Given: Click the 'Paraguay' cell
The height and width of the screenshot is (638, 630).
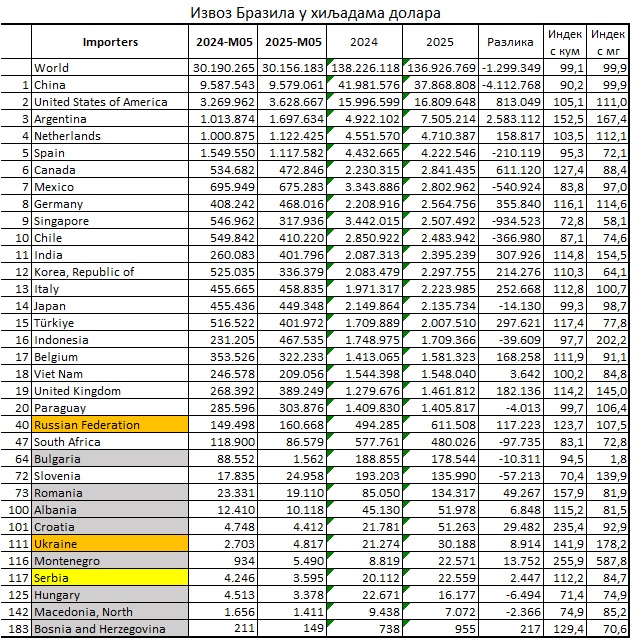Looking at the screenshot, I should click(x=110, y=408).
